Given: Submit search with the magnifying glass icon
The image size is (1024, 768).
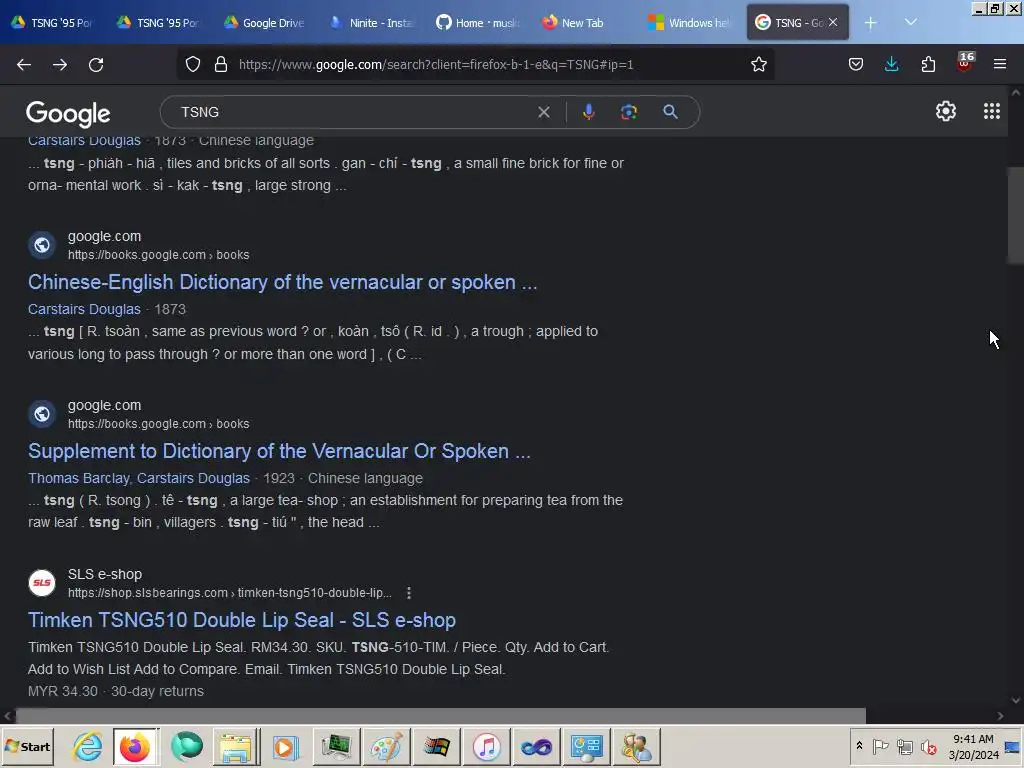Looking at the screenshot, I should tap(670, 112).
